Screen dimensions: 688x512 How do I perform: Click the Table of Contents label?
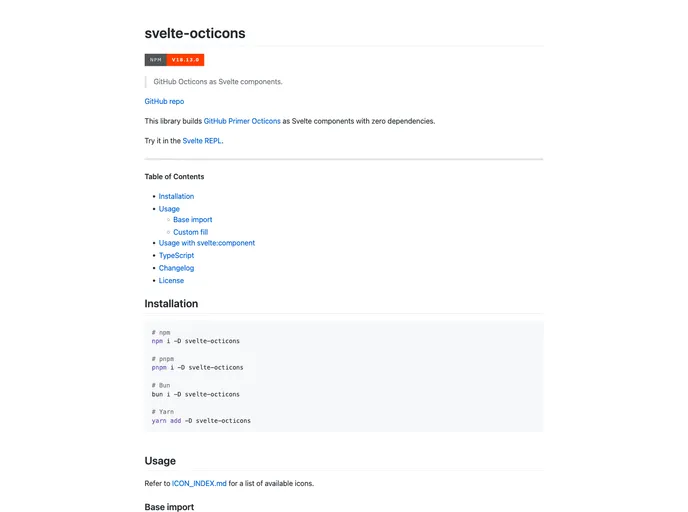174,177
